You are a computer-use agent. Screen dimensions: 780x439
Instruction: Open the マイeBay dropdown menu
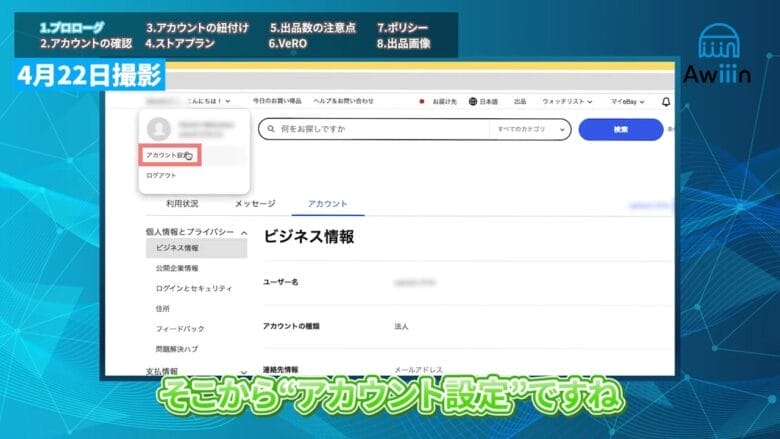click(628, 101)
